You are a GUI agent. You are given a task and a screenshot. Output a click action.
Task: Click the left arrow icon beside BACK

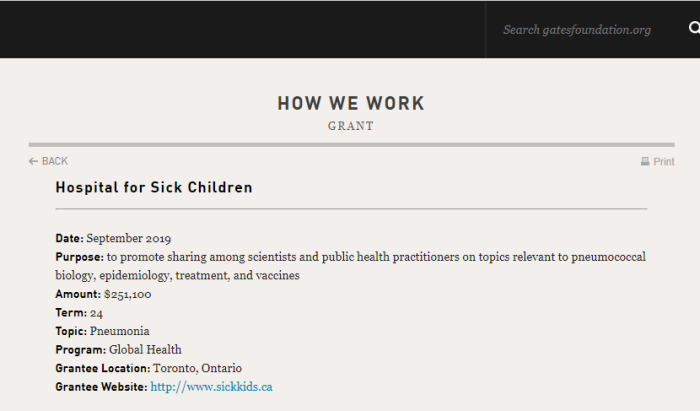(33, 161)
